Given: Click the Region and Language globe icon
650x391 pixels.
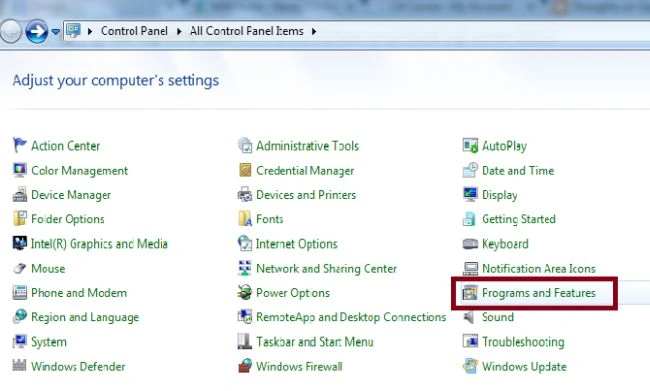Looking at the screenshot, I should point(19,317).
